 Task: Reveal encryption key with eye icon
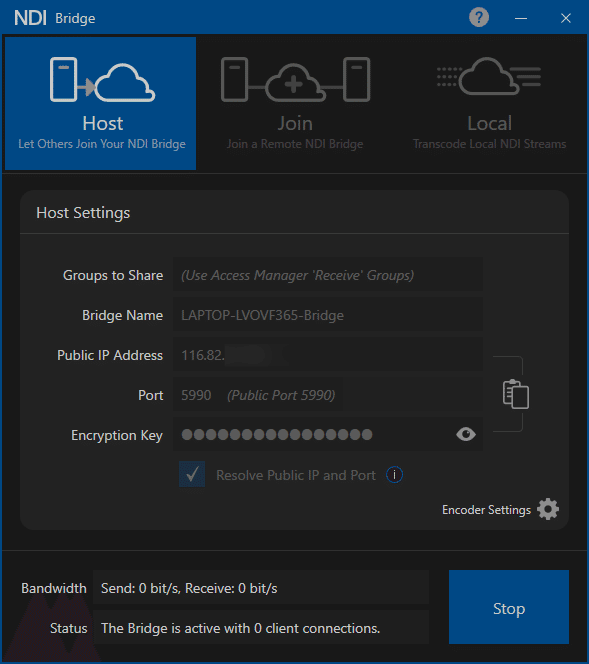pos(466,434)
